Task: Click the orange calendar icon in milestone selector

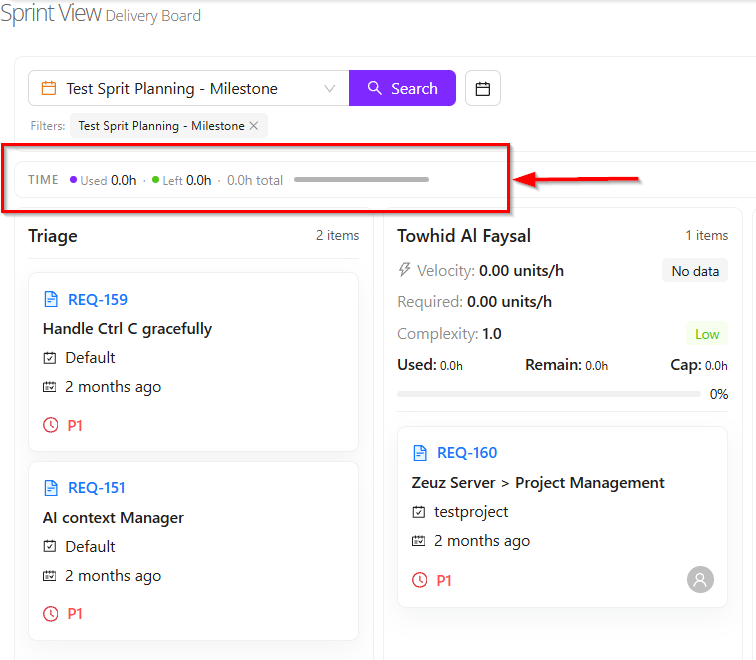Action: pyautogui.click(x=48, y=88)
